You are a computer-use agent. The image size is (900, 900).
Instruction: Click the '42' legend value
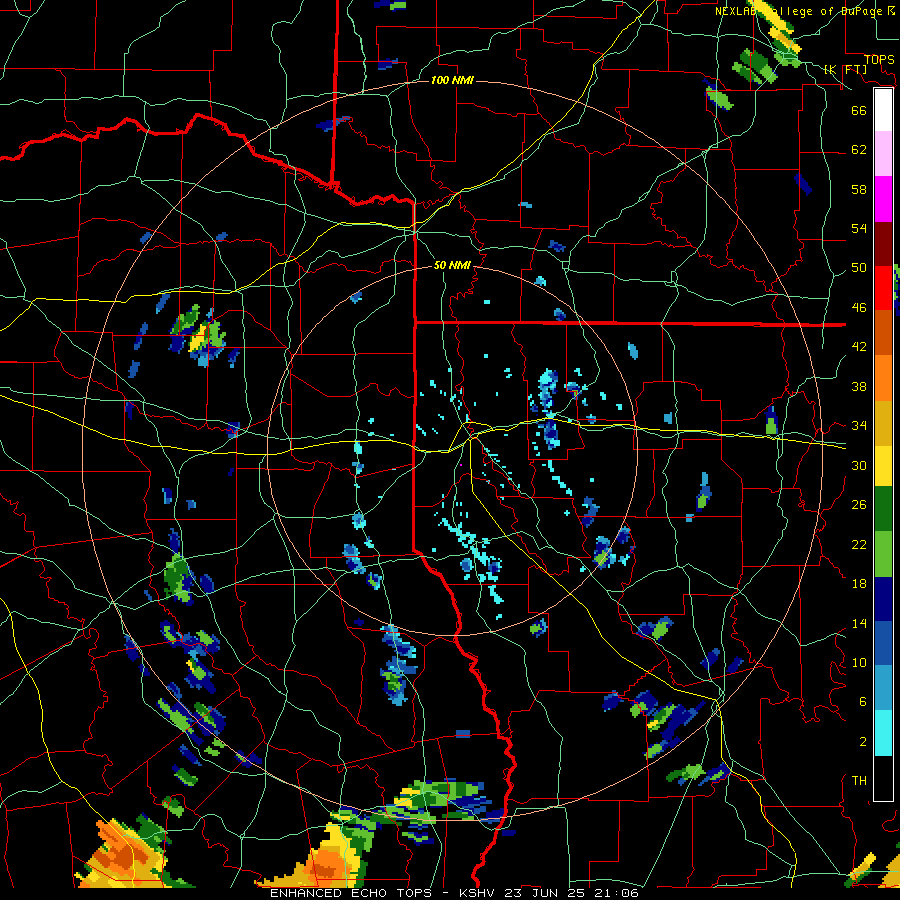coord(859,347)
